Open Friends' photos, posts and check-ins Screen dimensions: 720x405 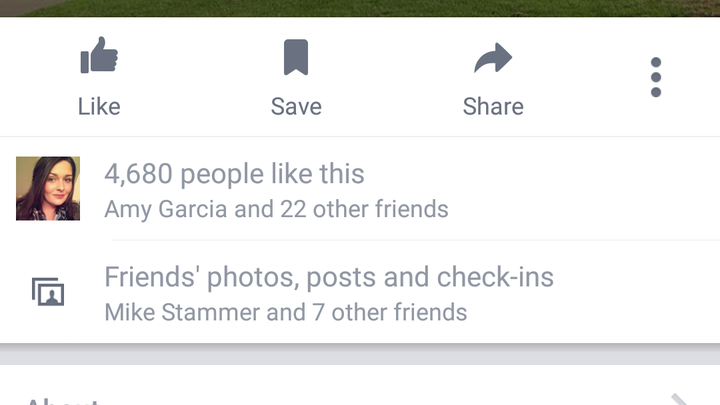[329, 277]
